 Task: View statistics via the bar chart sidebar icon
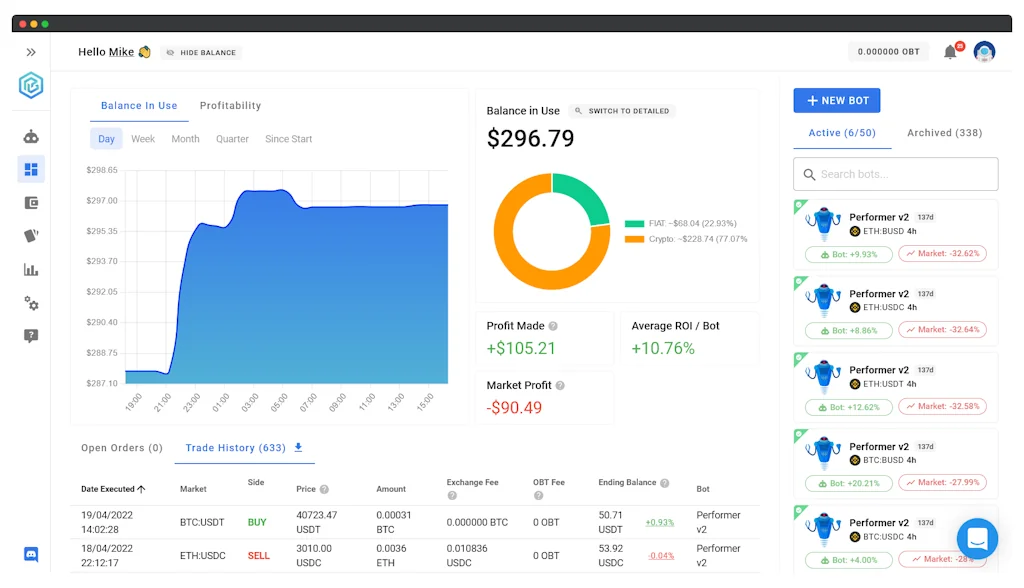pos(30,269)
